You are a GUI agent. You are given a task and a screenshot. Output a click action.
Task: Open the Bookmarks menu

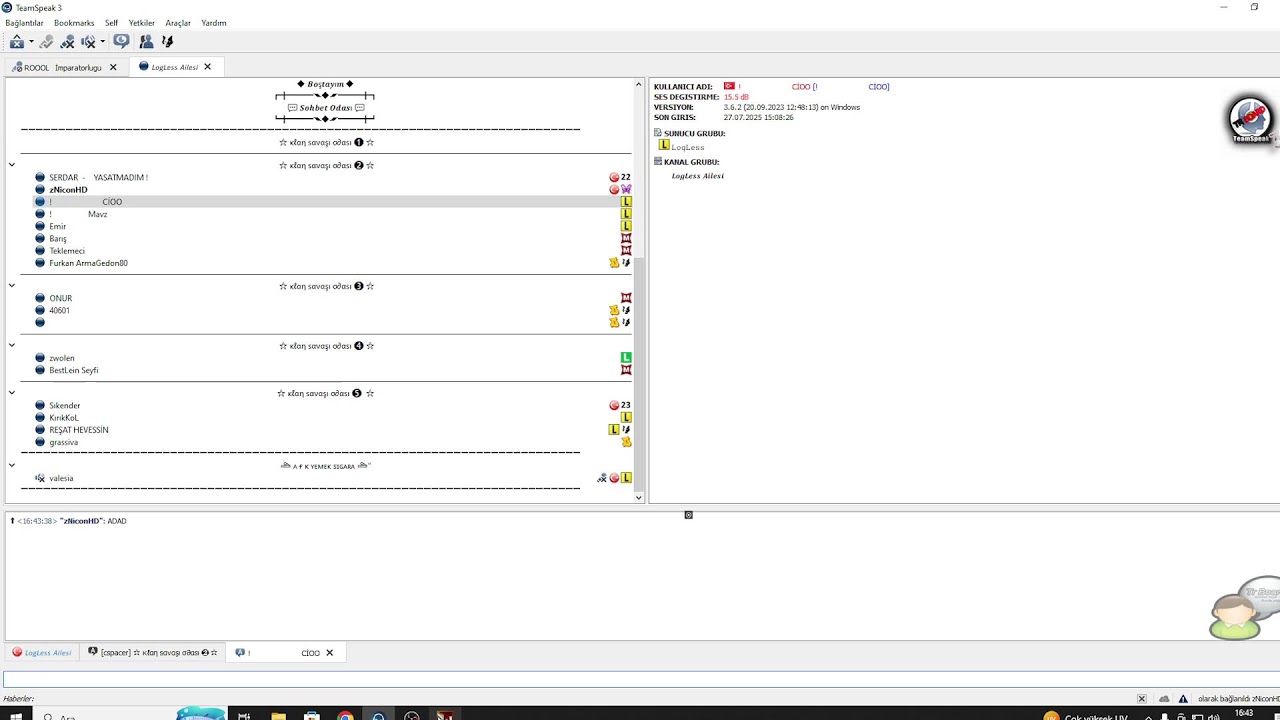(x=74, y=23)
